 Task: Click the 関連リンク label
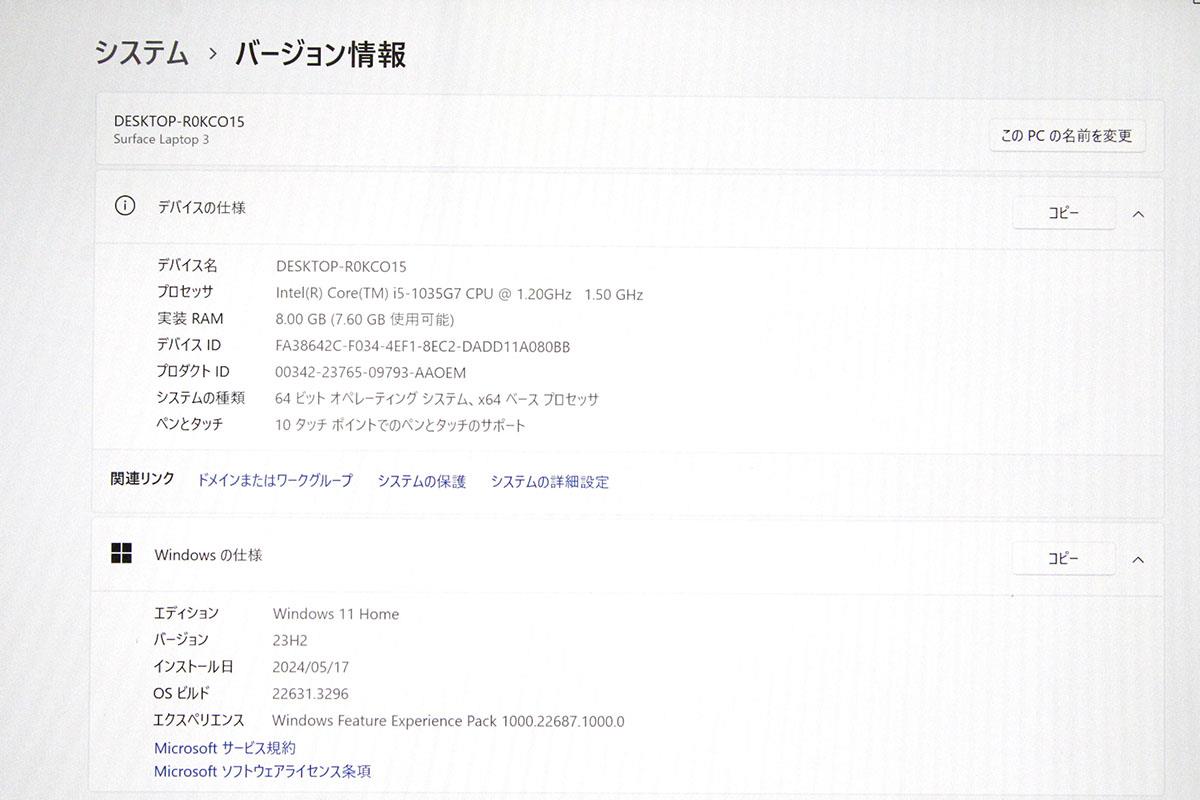click(x=142, y=479)
